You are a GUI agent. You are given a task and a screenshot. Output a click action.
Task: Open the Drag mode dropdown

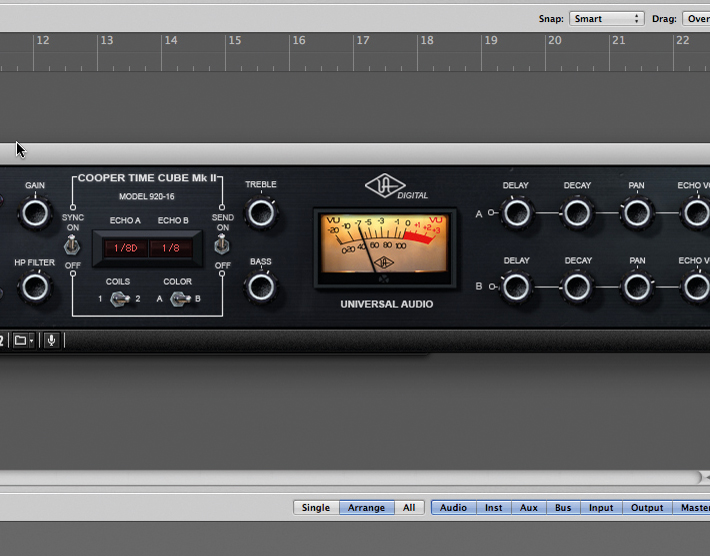pos(696,19)
